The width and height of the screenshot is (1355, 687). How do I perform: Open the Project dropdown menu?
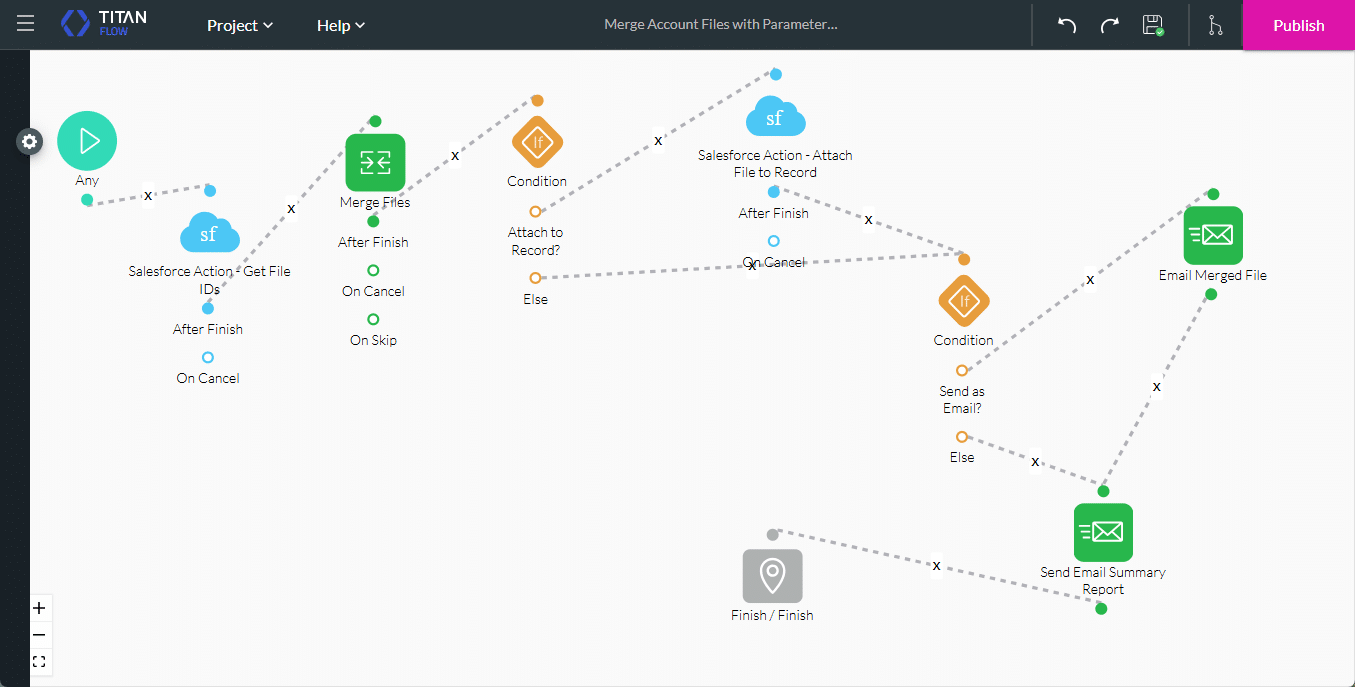pos(240,25)
